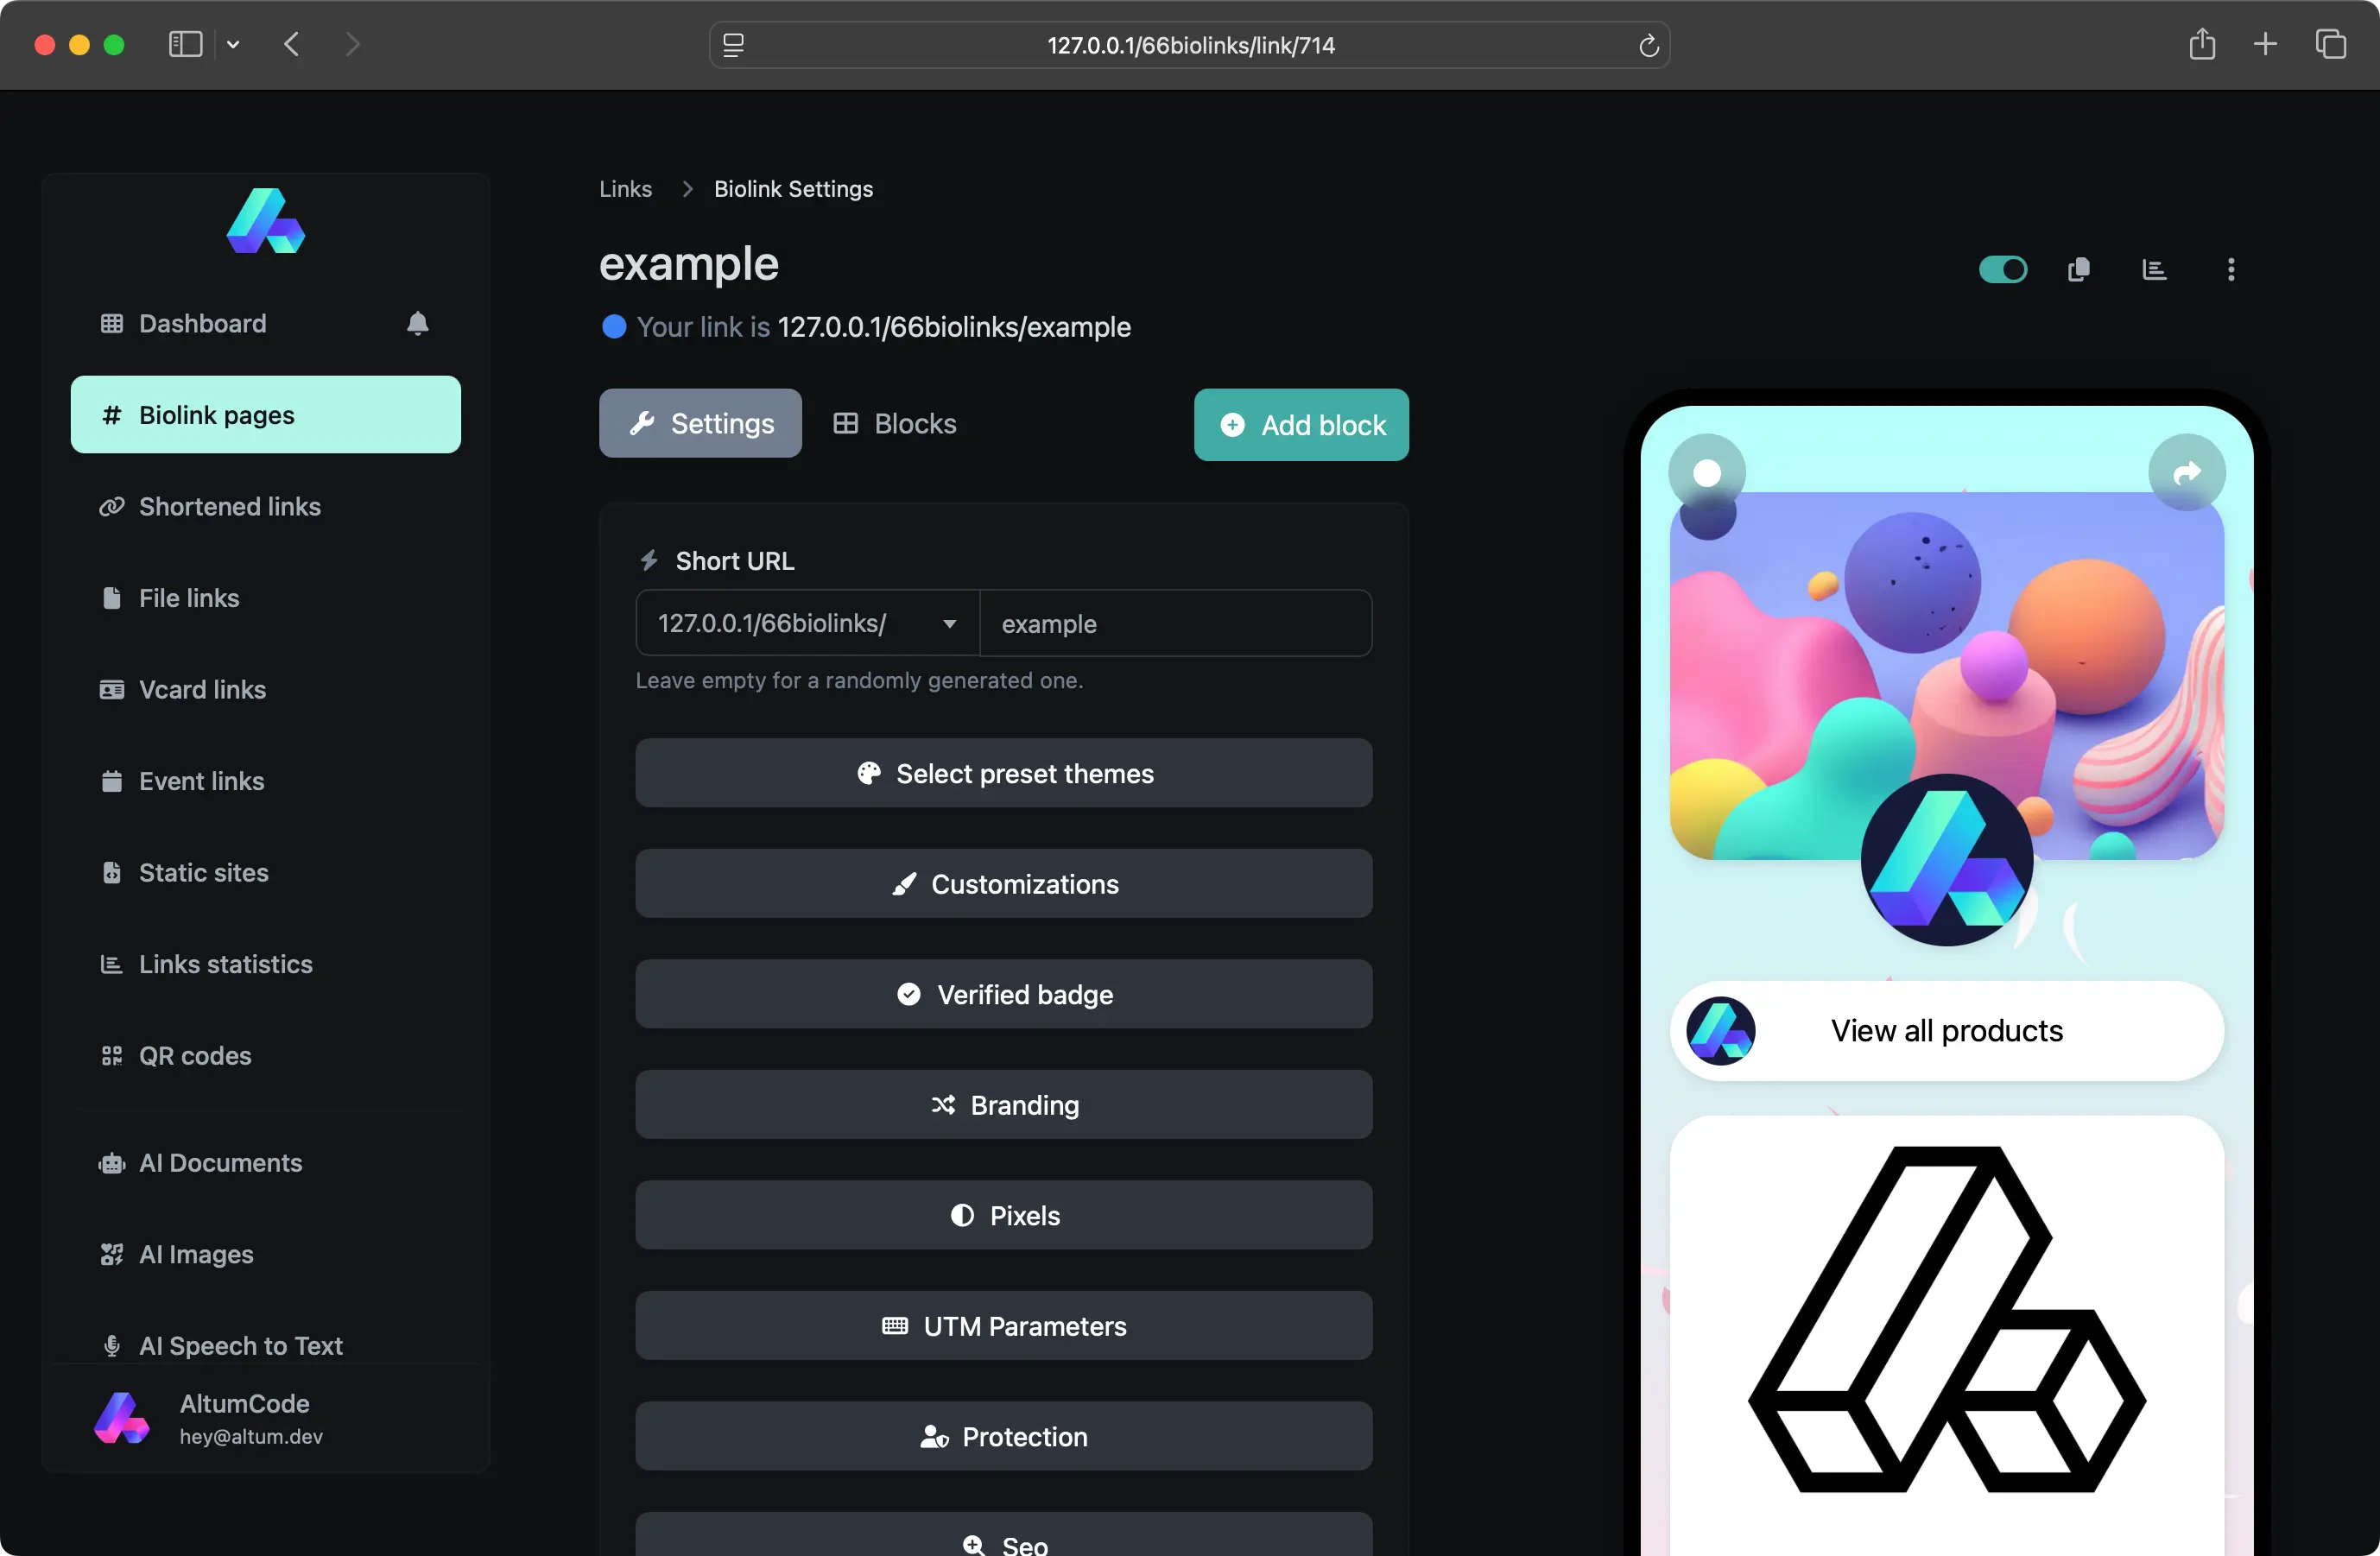Viewport: 2380px width, 1556px height.
Task: Click the notification bell icon
Action: tap(417, 323)
